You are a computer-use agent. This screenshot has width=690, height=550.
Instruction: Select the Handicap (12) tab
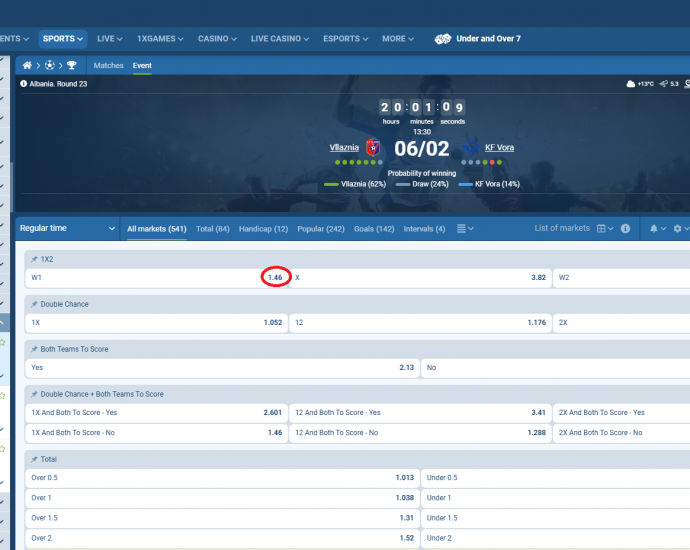pyautogui.click(x=263, y=229)
